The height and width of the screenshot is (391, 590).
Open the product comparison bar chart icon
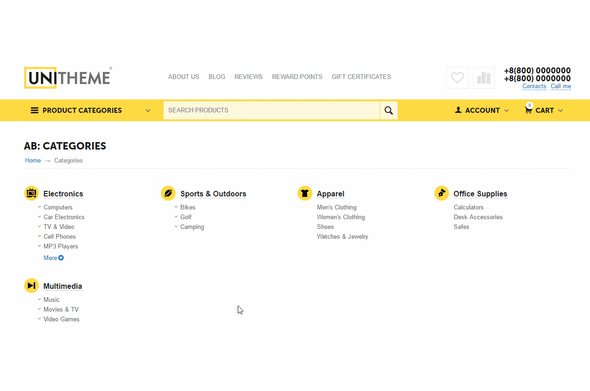[484, 78]
